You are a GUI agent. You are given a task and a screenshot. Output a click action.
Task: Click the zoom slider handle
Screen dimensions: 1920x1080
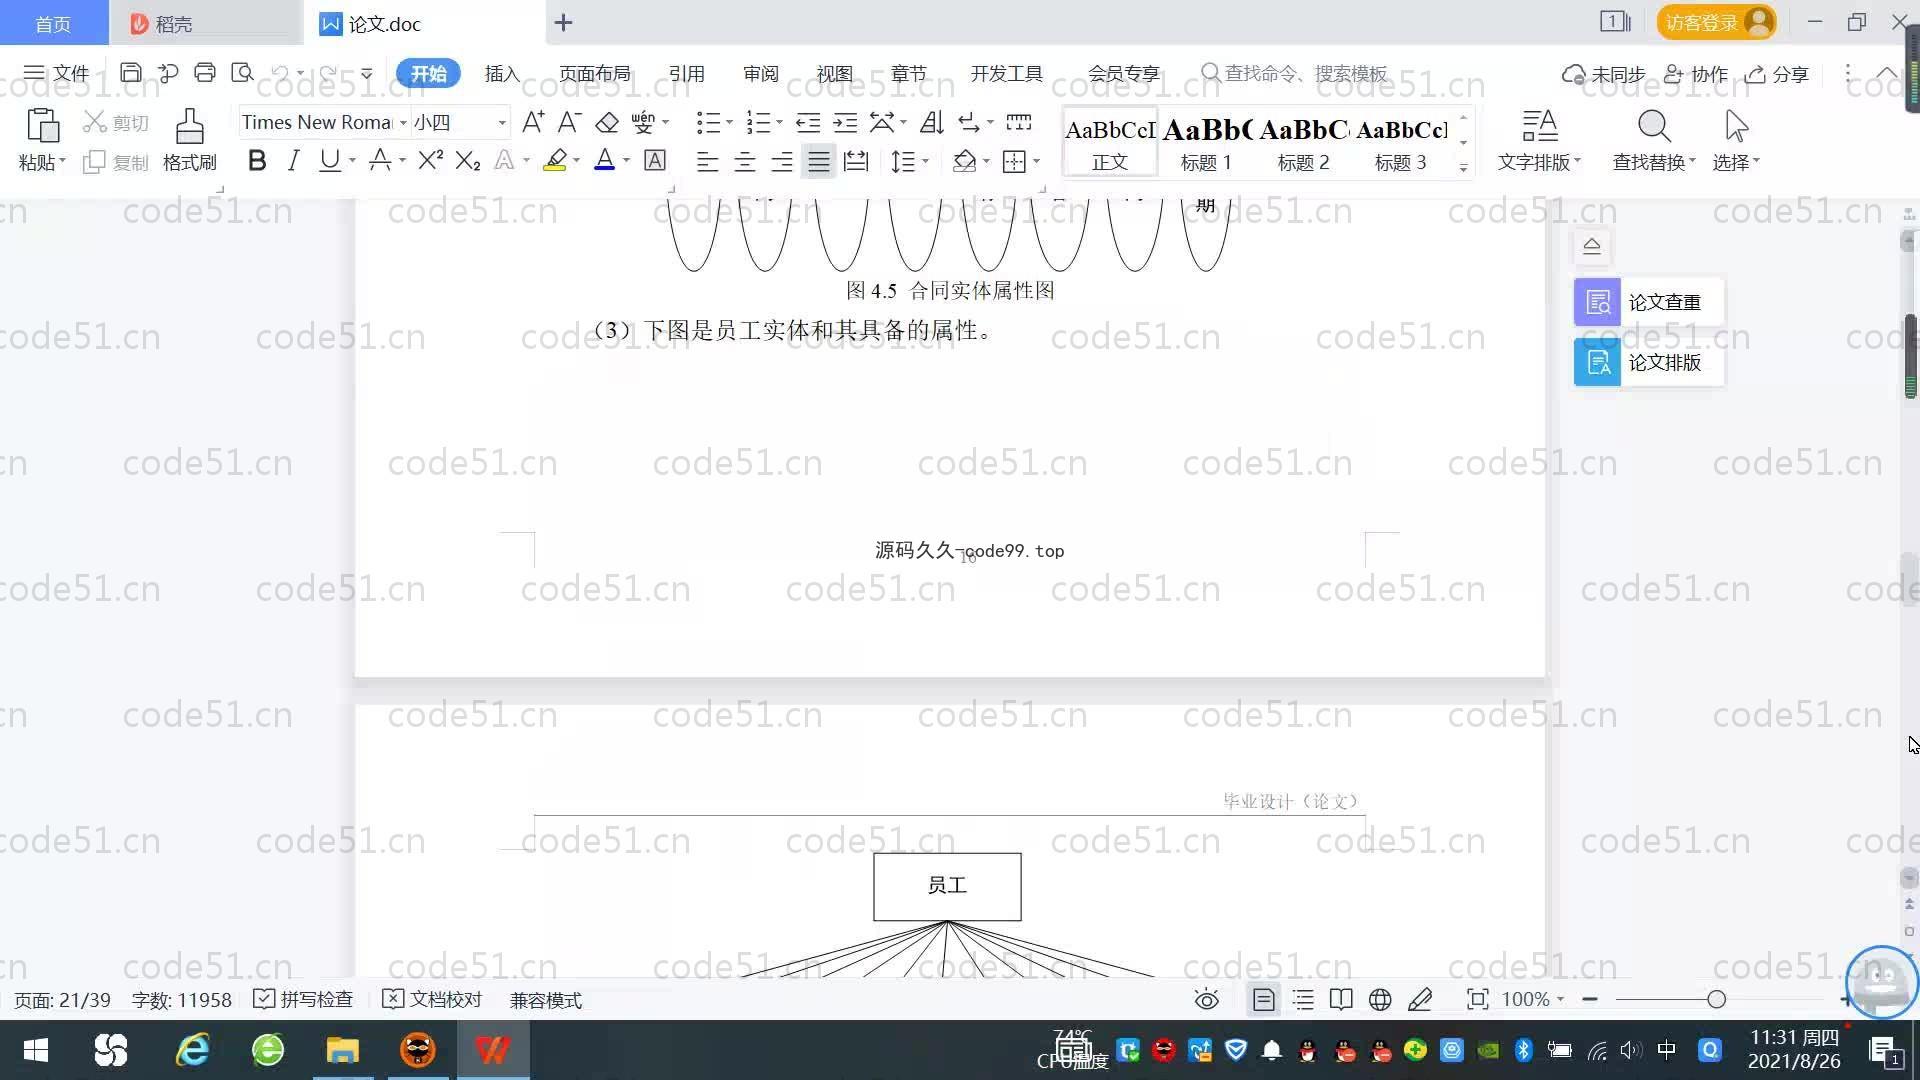point(1717,1000)
